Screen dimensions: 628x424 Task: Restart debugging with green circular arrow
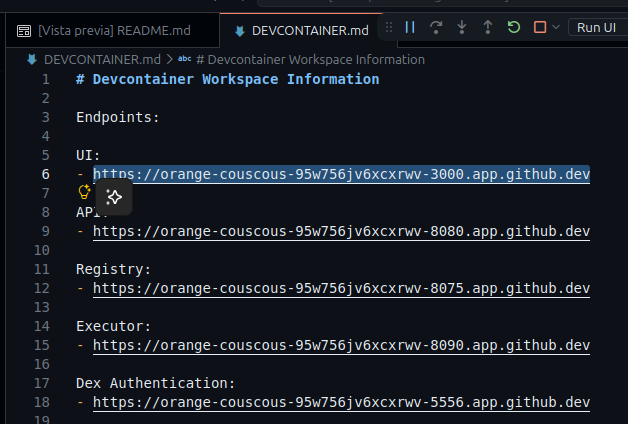coord(513,27)
